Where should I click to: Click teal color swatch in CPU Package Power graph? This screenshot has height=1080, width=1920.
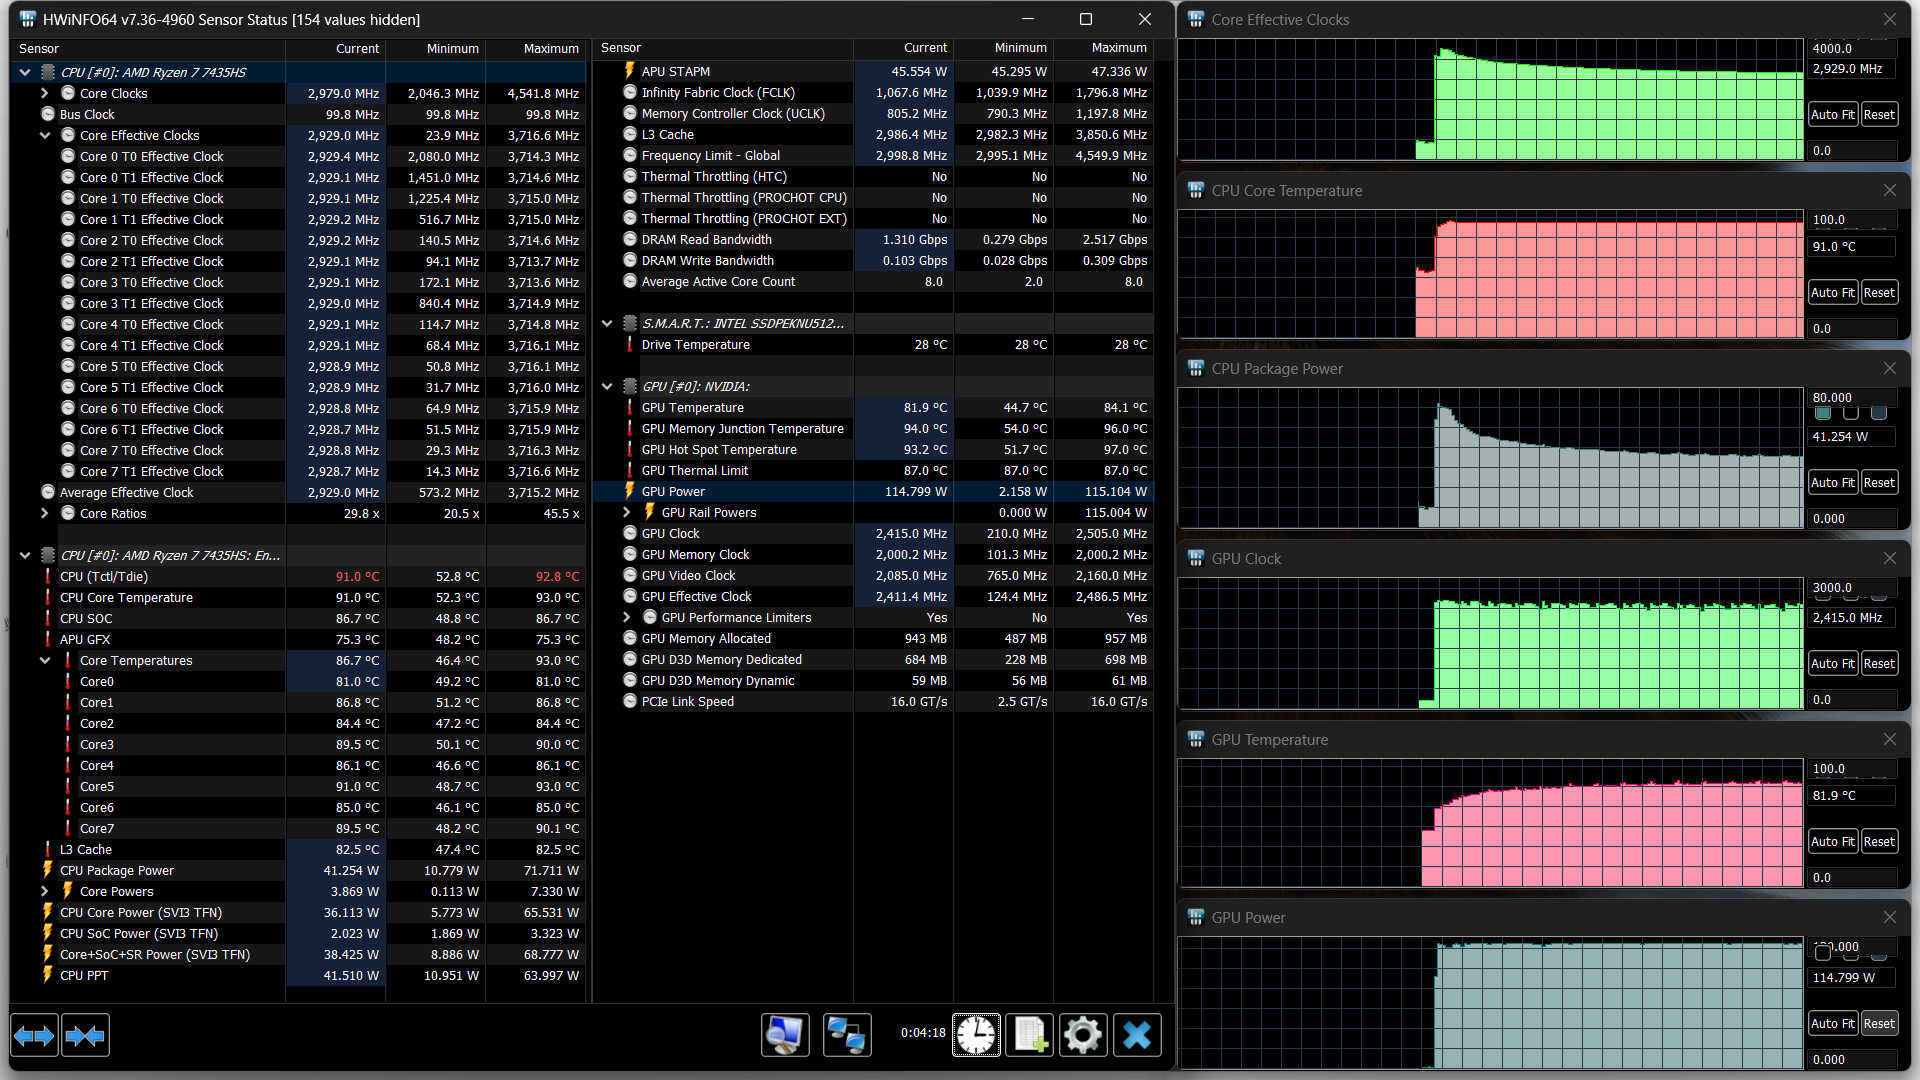pos(1823,413)
